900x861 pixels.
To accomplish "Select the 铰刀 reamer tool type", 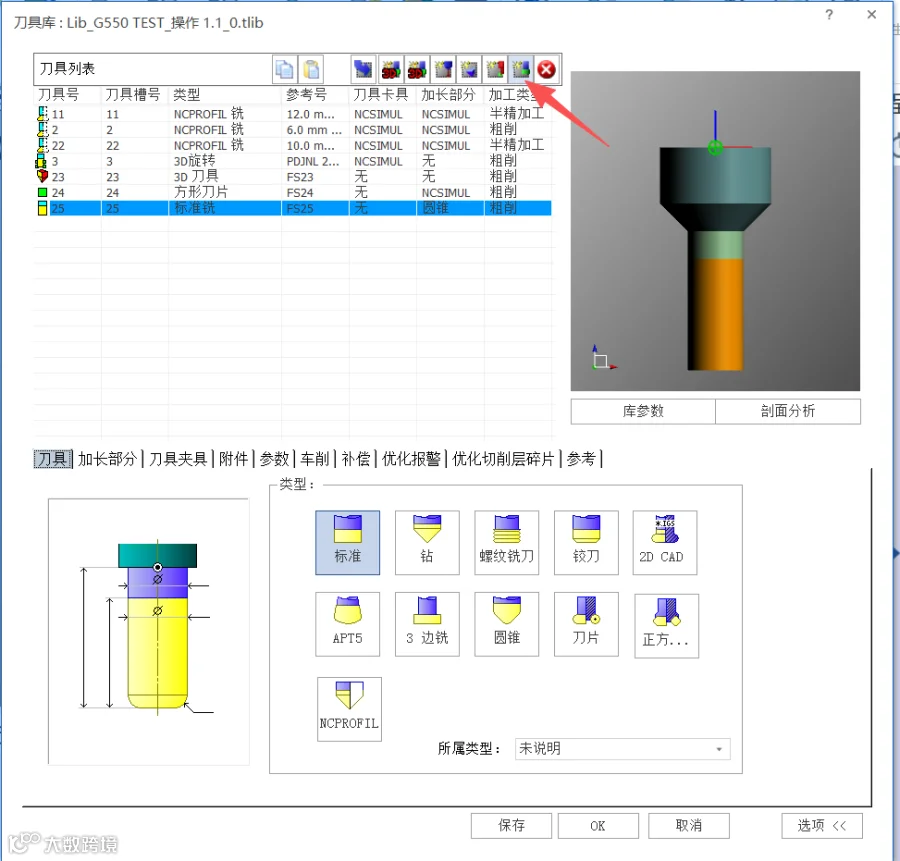I will click(x=586, y=542).
